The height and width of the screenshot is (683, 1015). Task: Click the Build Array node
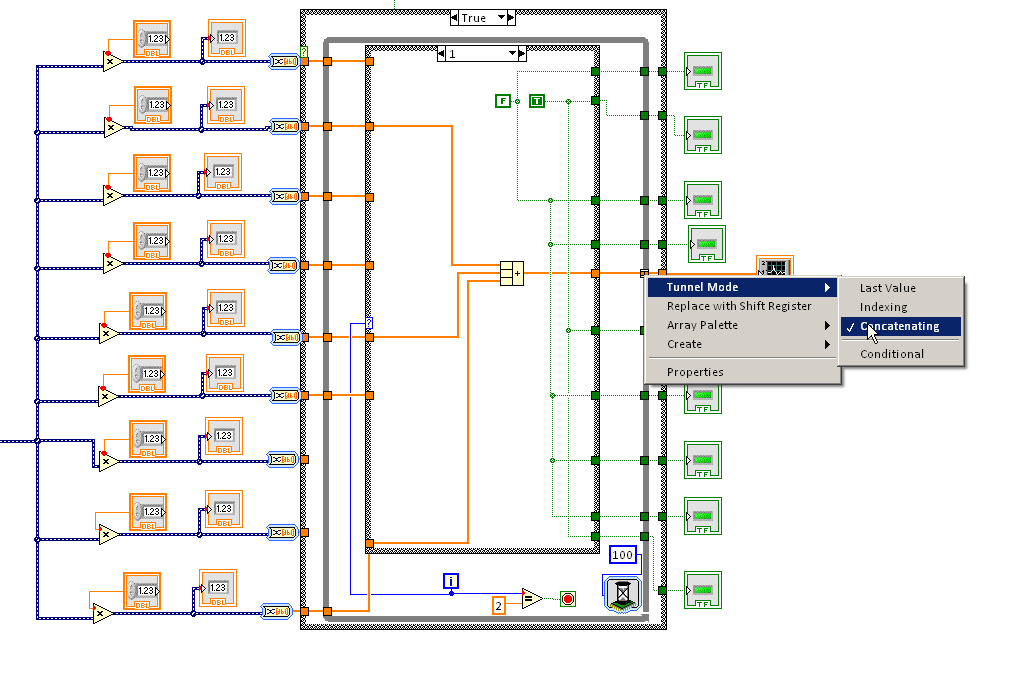[x=511, y=273]
